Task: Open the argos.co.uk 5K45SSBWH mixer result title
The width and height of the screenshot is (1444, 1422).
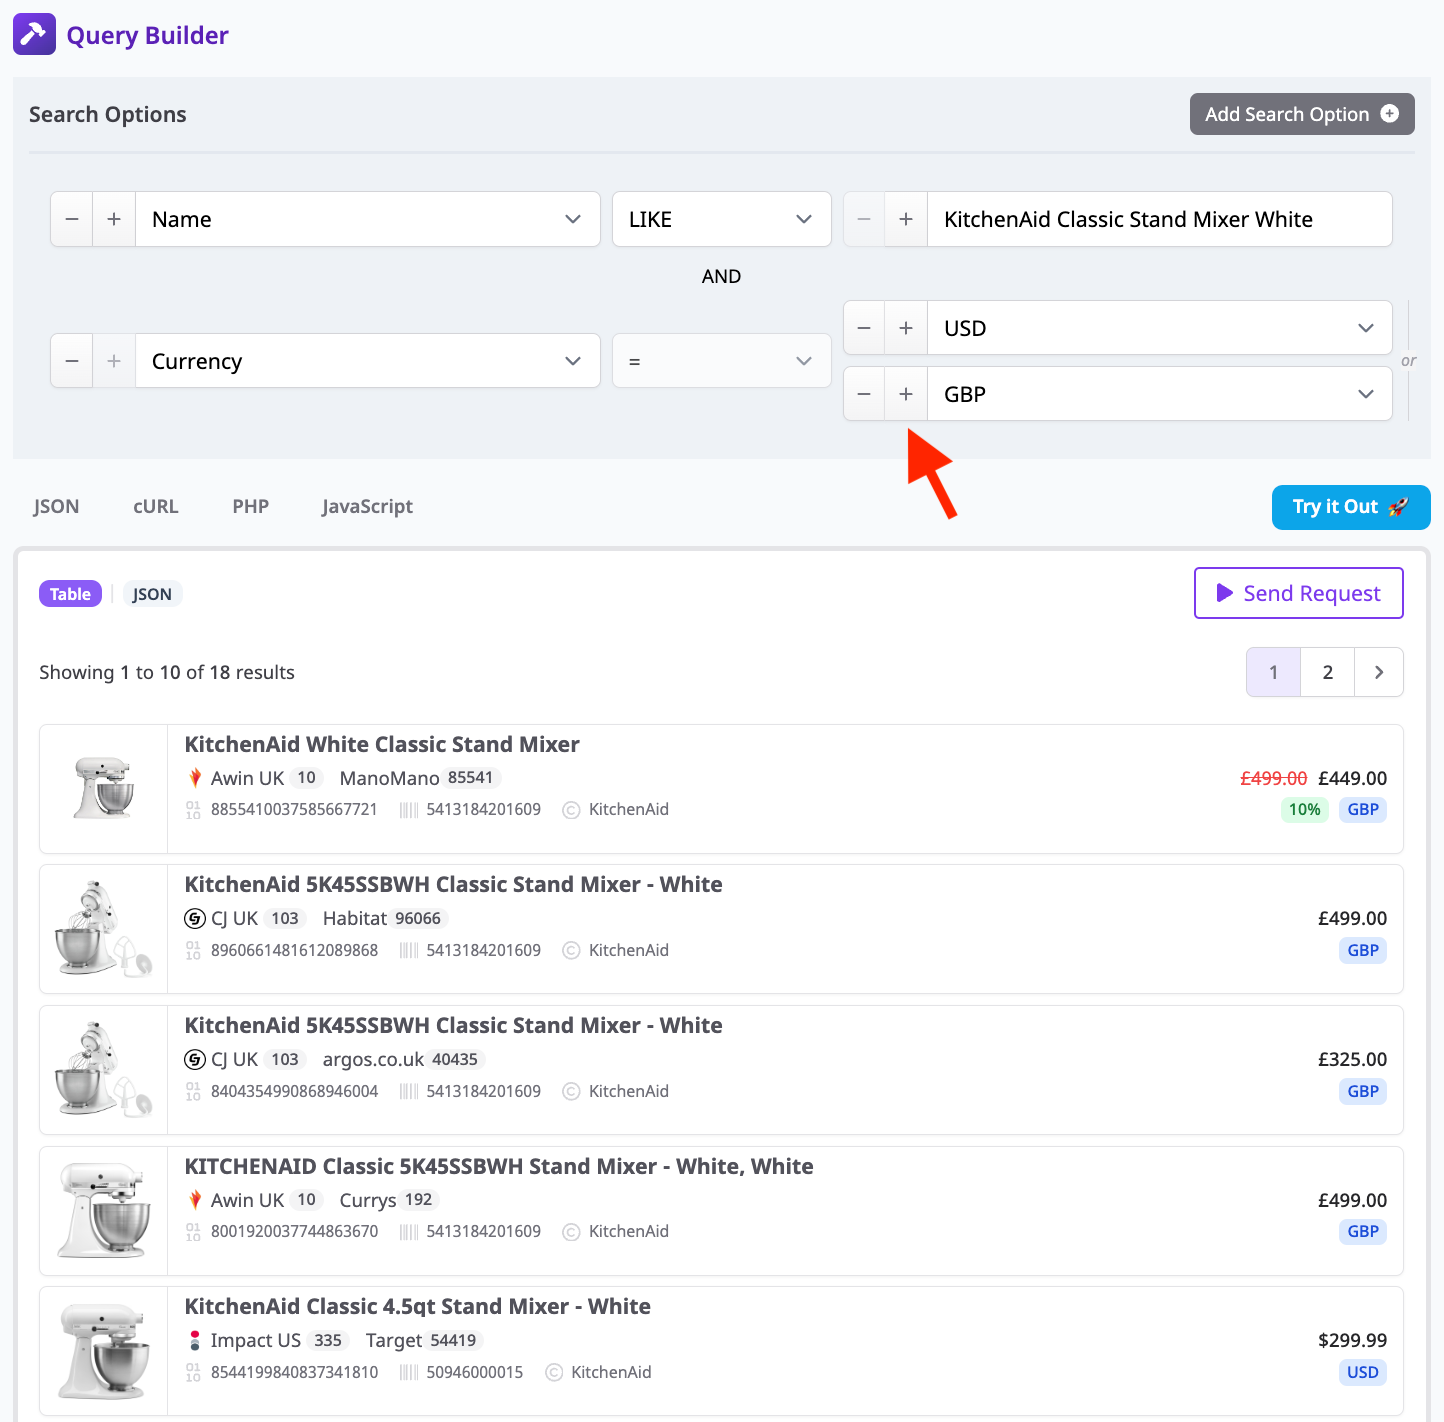Action: 454,1025
